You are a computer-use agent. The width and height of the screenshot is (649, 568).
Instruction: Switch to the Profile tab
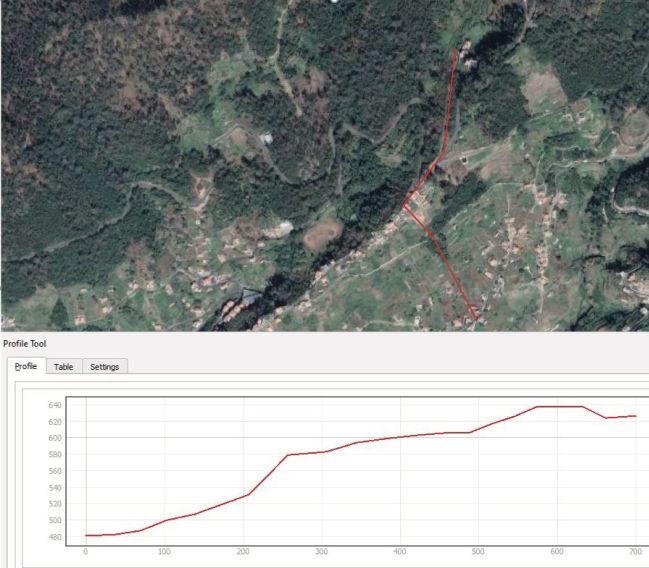point(26,366)
